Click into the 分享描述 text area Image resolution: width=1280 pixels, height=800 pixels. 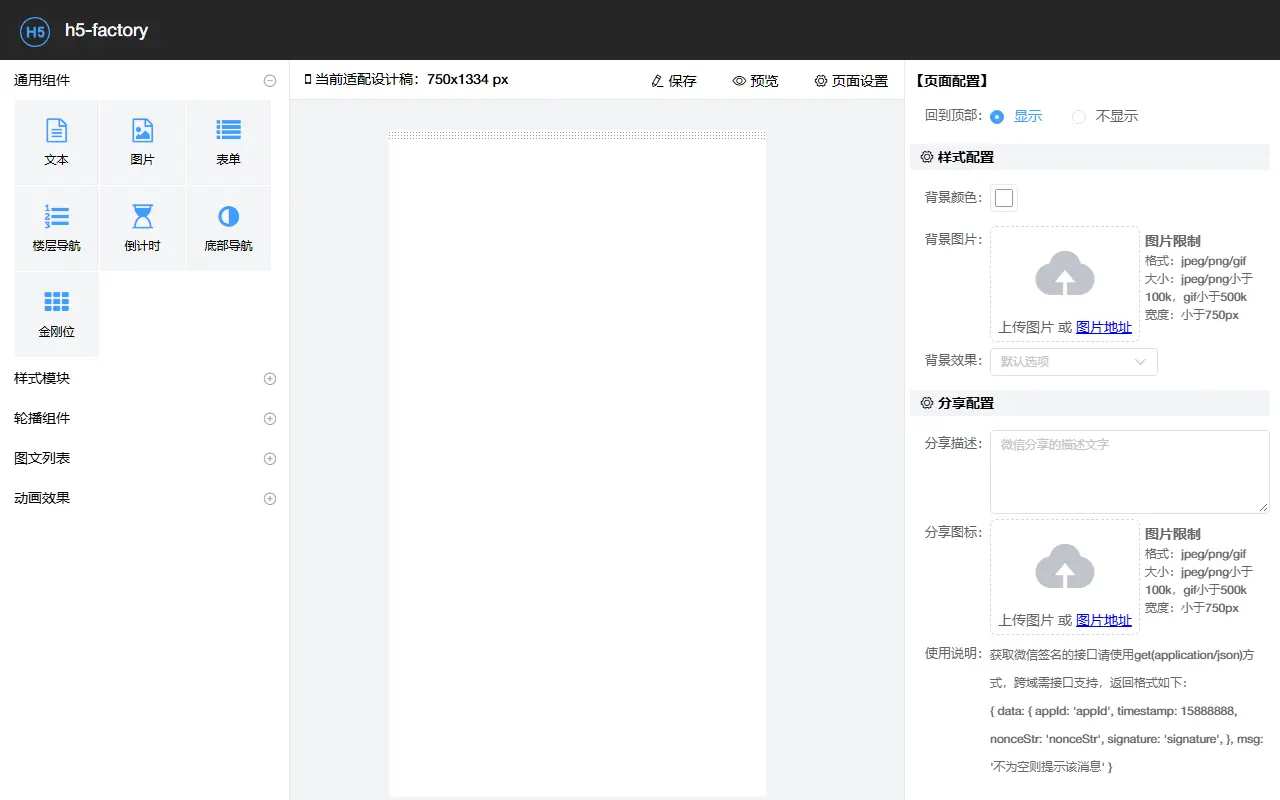tap(1130, 472)
